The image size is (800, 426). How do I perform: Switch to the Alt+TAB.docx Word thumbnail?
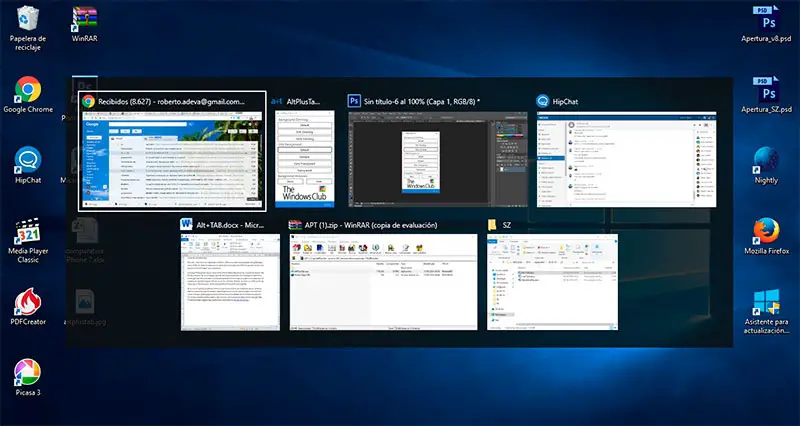(x=230, y=282)
